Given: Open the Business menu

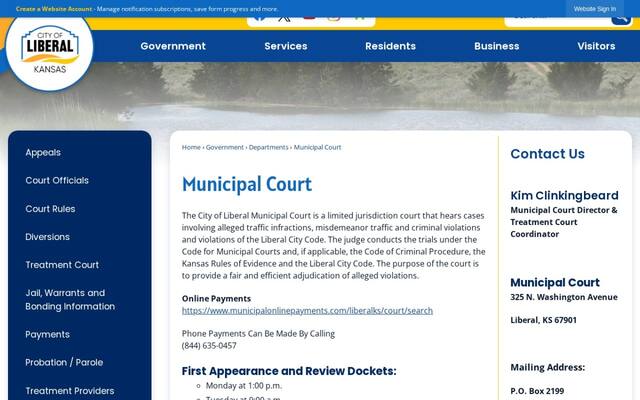Looking at the screenshot, I should (497, 46).
